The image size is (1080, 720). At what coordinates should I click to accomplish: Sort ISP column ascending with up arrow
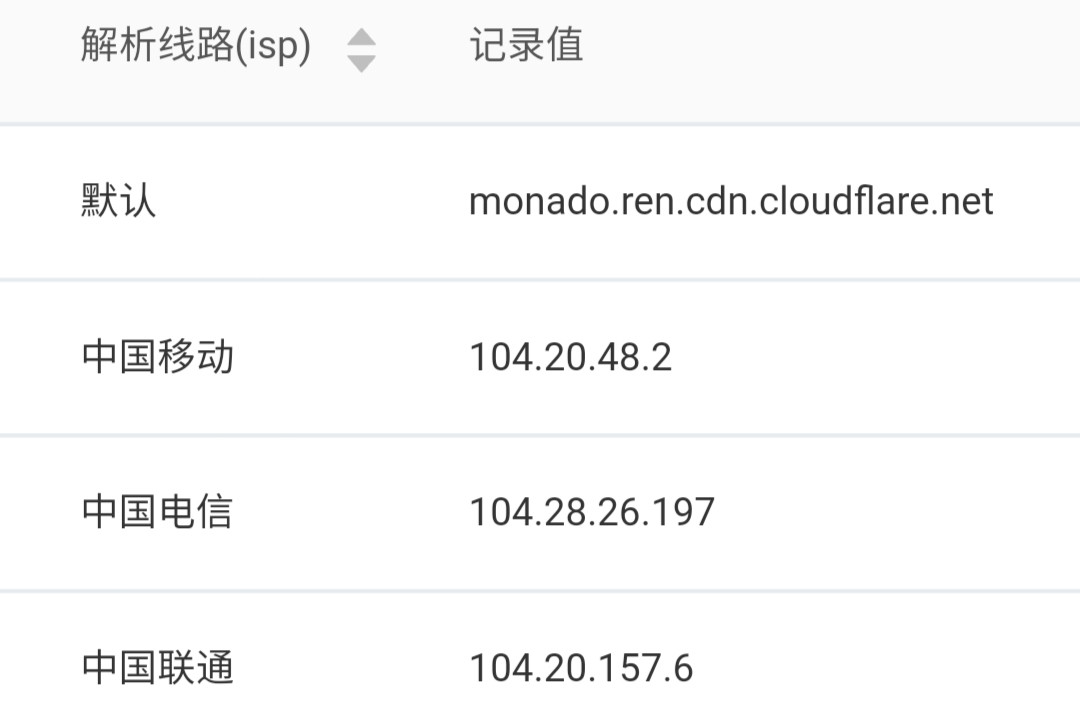click(x=361, y=38)
